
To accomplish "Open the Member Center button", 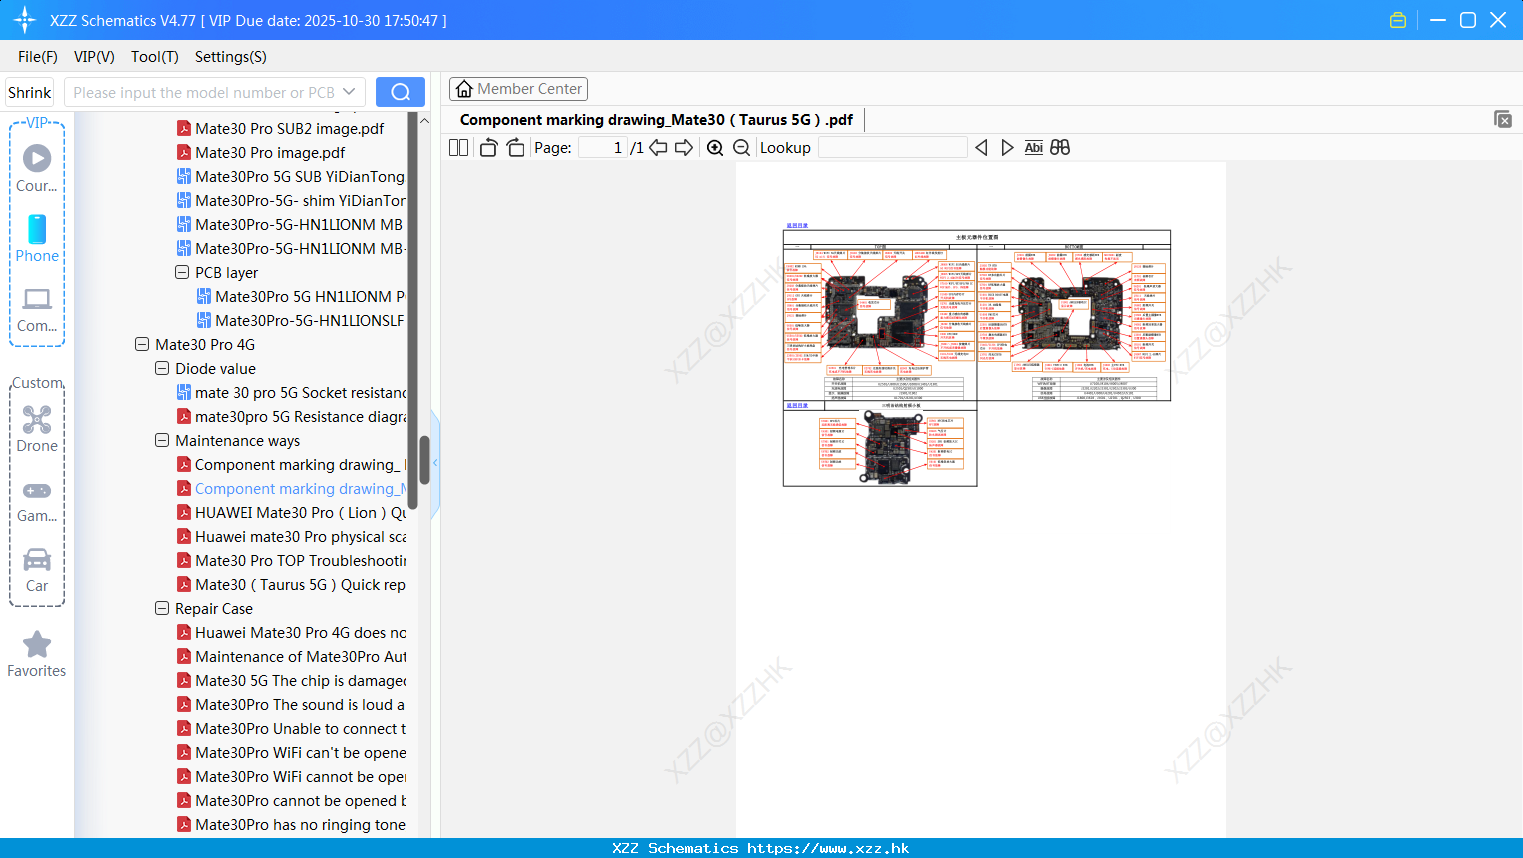I will [x=518, y=89].
